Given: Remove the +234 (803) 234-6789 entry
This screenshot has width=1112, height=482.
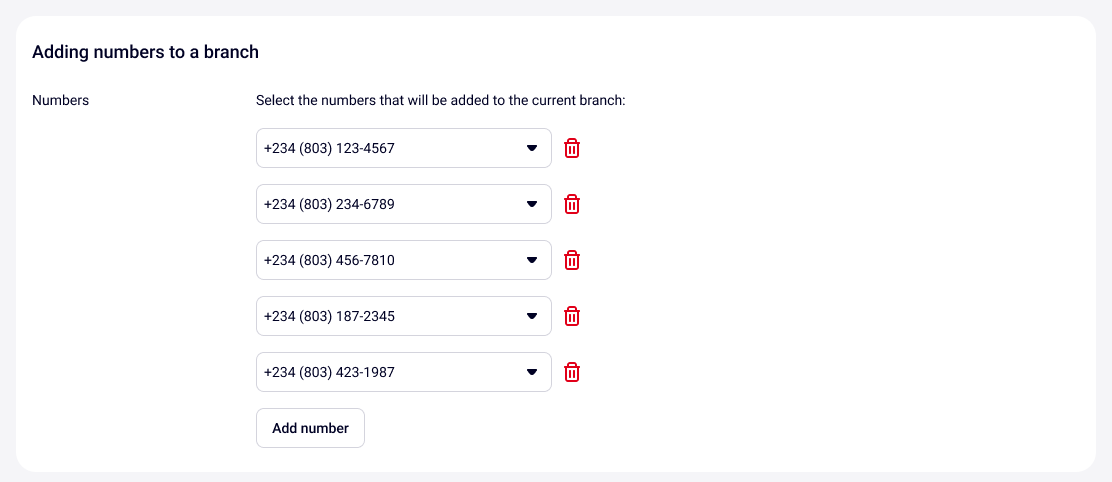Looking at the screenshot, I should [x=572, y=204].
